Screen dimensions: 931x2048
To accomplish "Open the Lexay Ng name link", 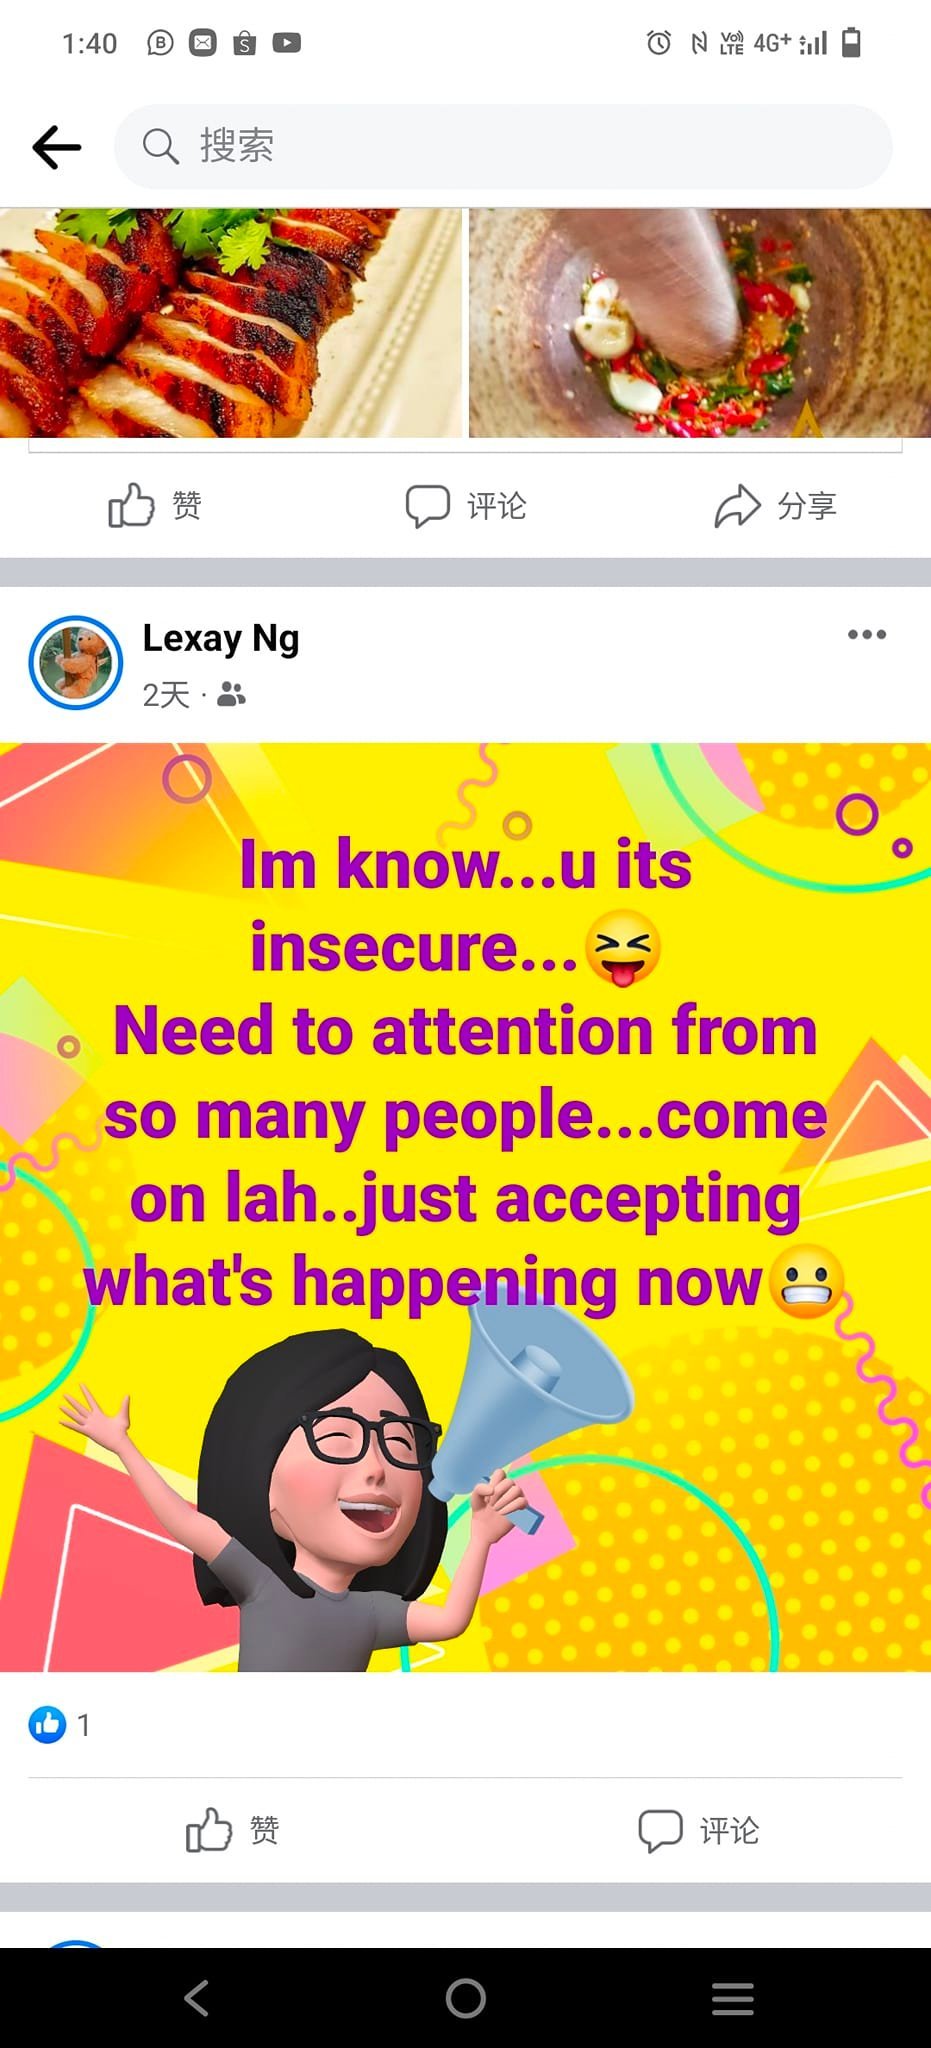I will pos(221,639).
